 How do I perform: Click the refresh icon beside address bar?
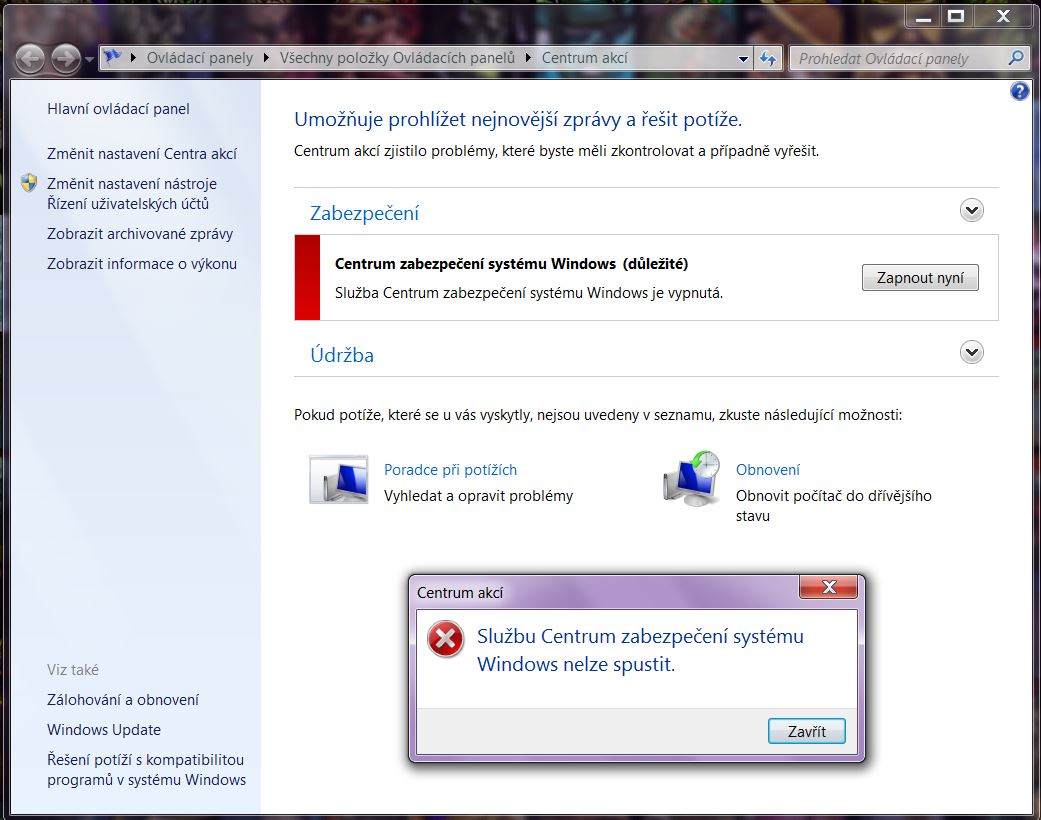pyautogui.click(x=768, y=58)
